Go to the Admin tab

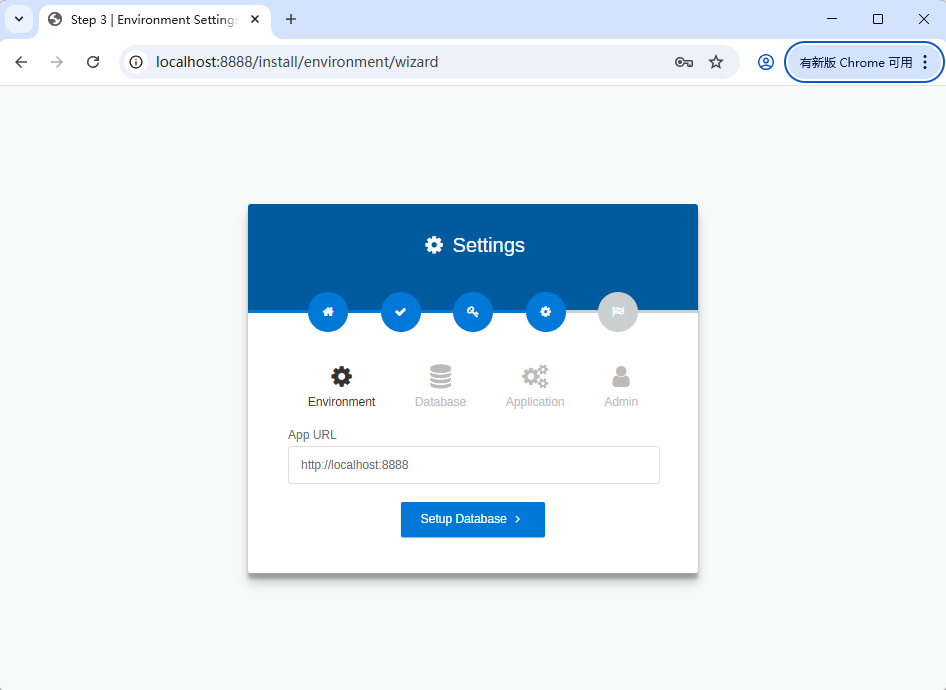[621, 387]
